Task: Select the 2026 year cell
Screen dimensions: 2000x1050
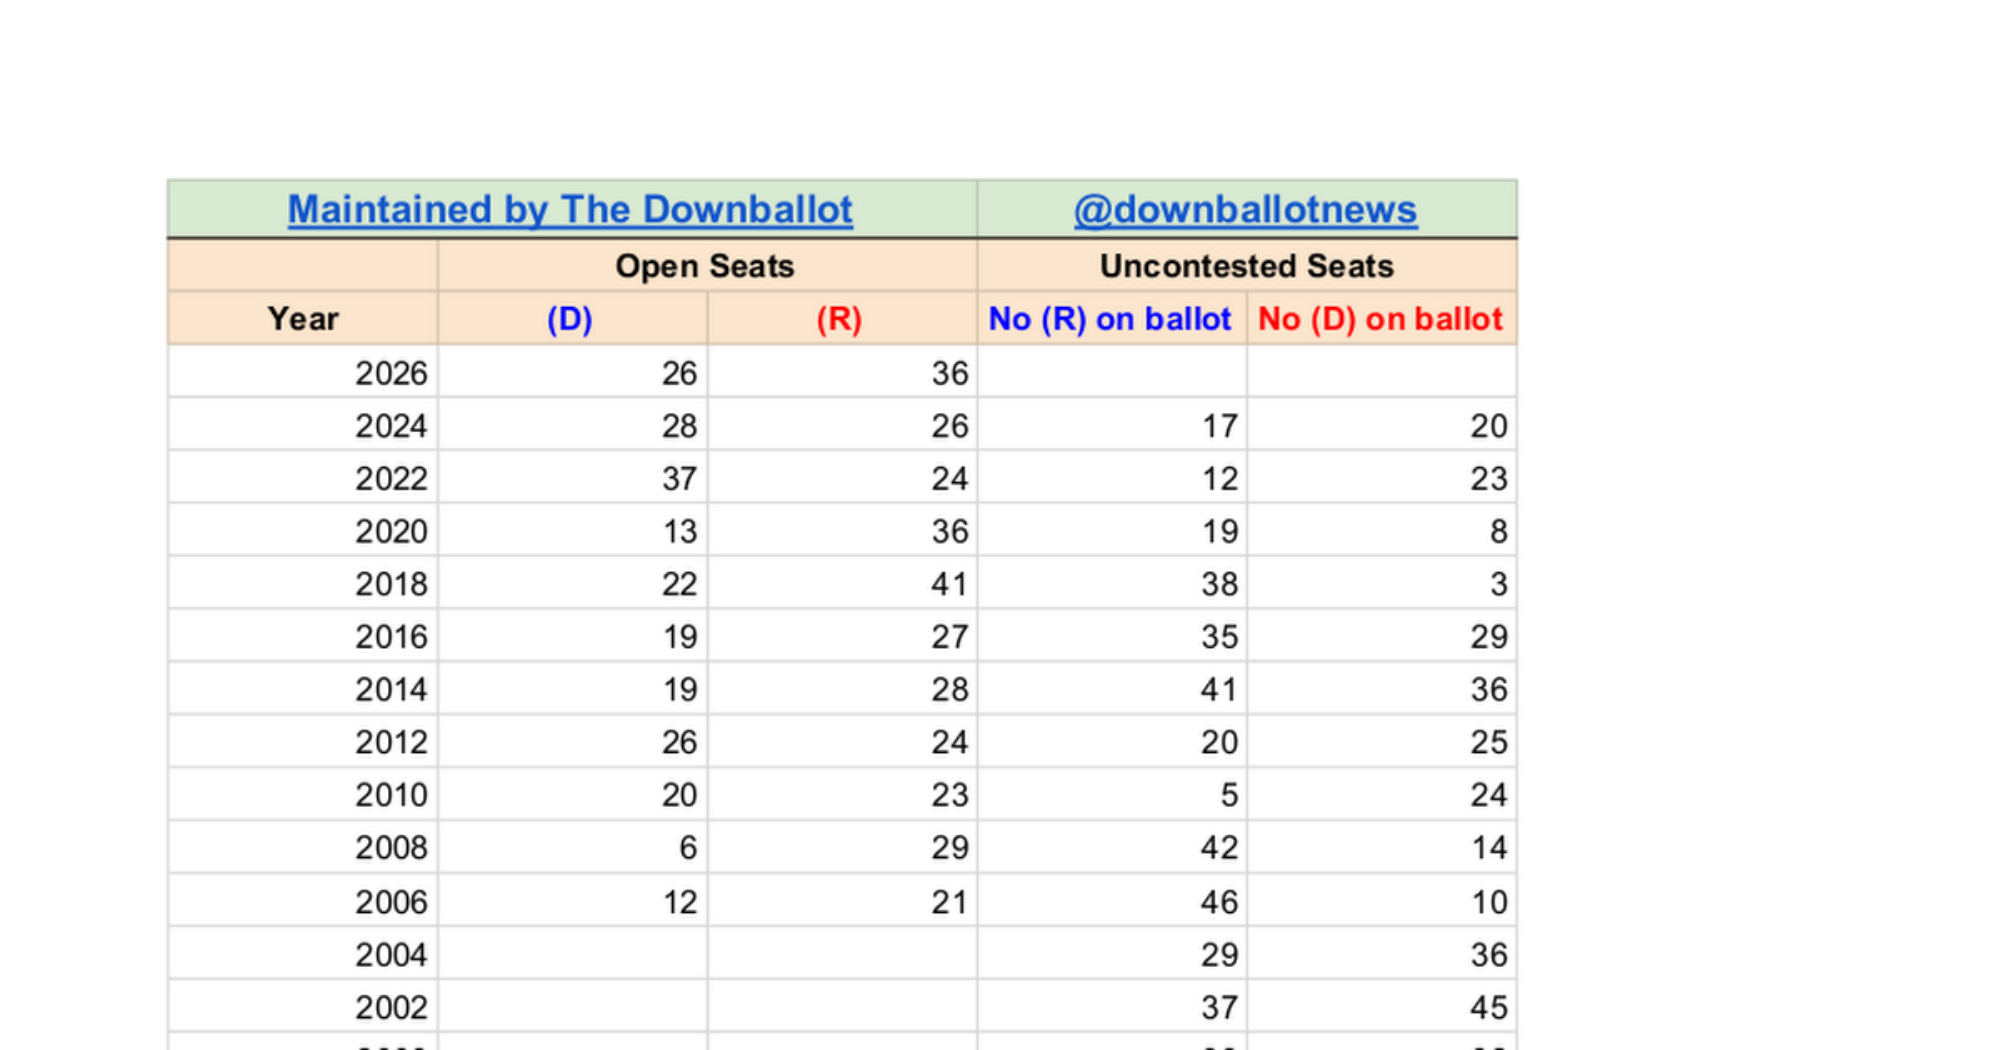Action: tap(391, 373)
